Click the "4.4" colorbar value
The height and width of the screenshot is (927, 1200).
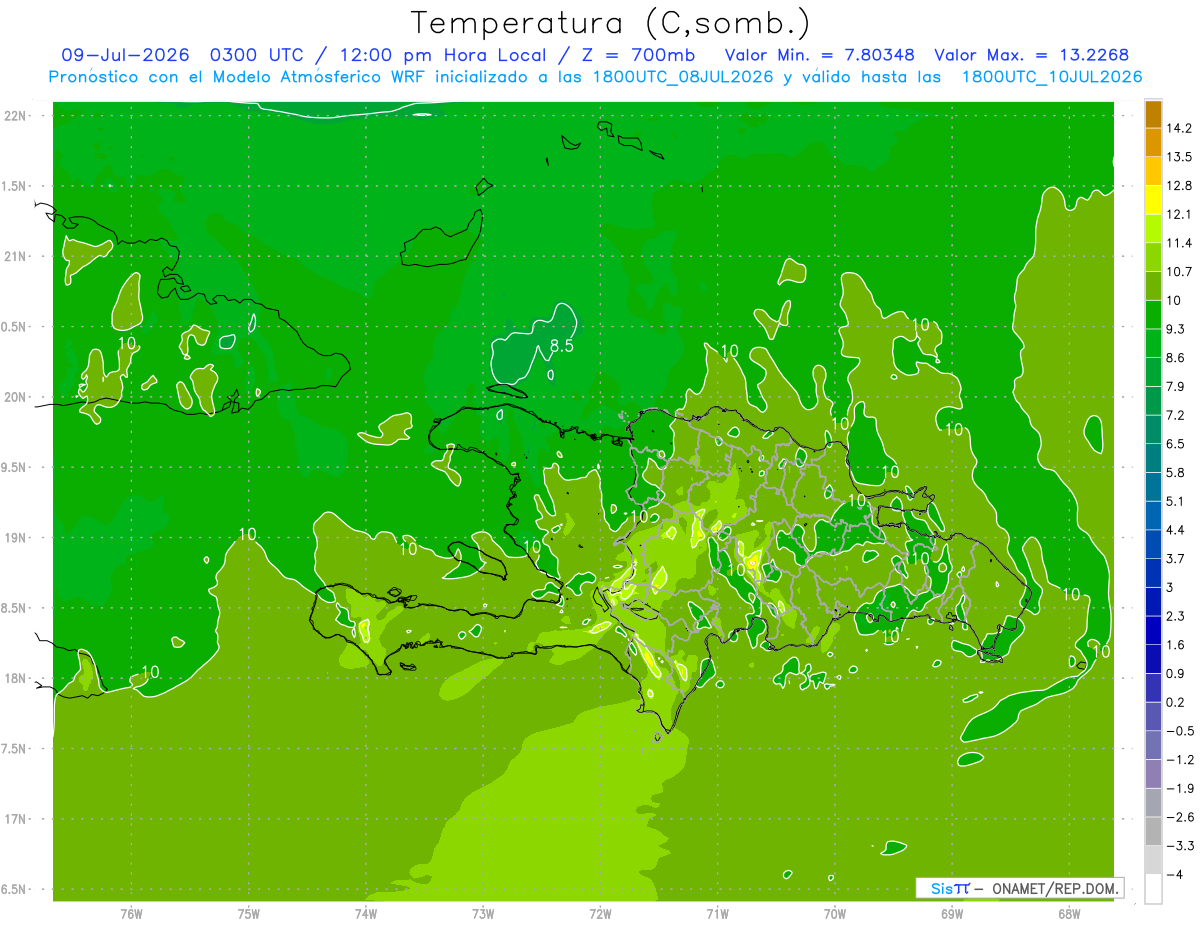(1175, 529)
